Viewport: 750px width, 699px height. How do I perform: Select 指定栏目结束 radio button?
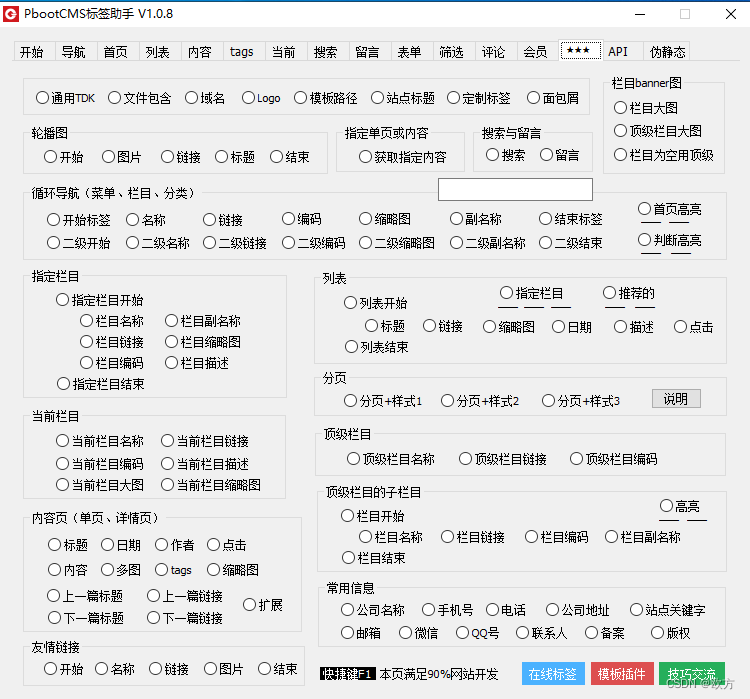click(x=100, y=384)
